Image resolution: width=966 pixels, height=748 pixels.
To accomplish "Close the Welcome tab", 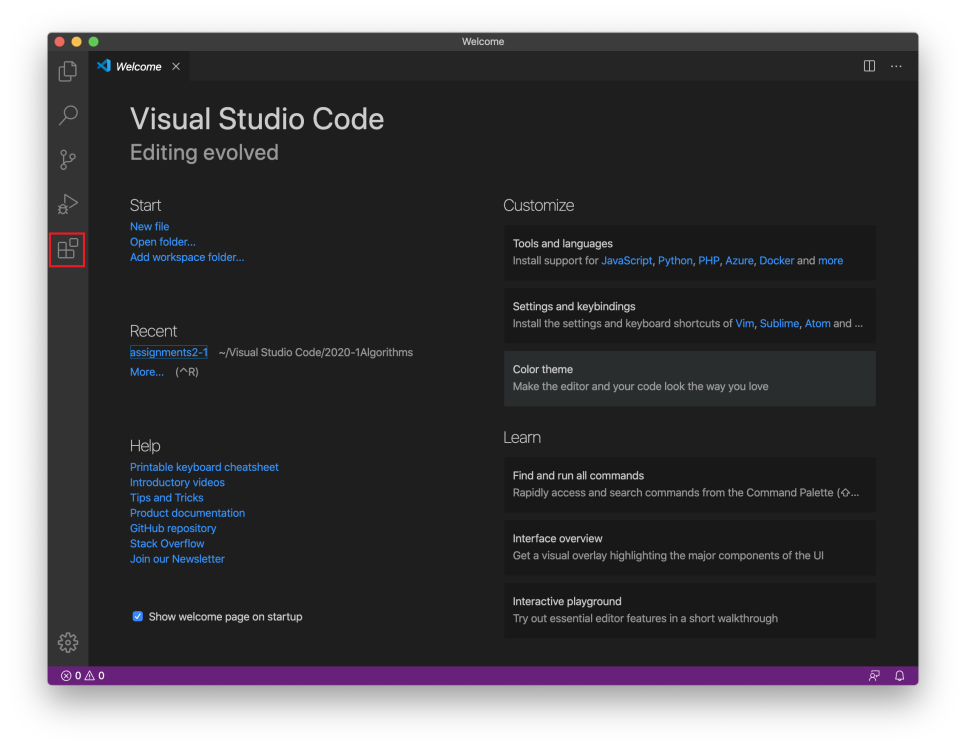I will point(176,67).
